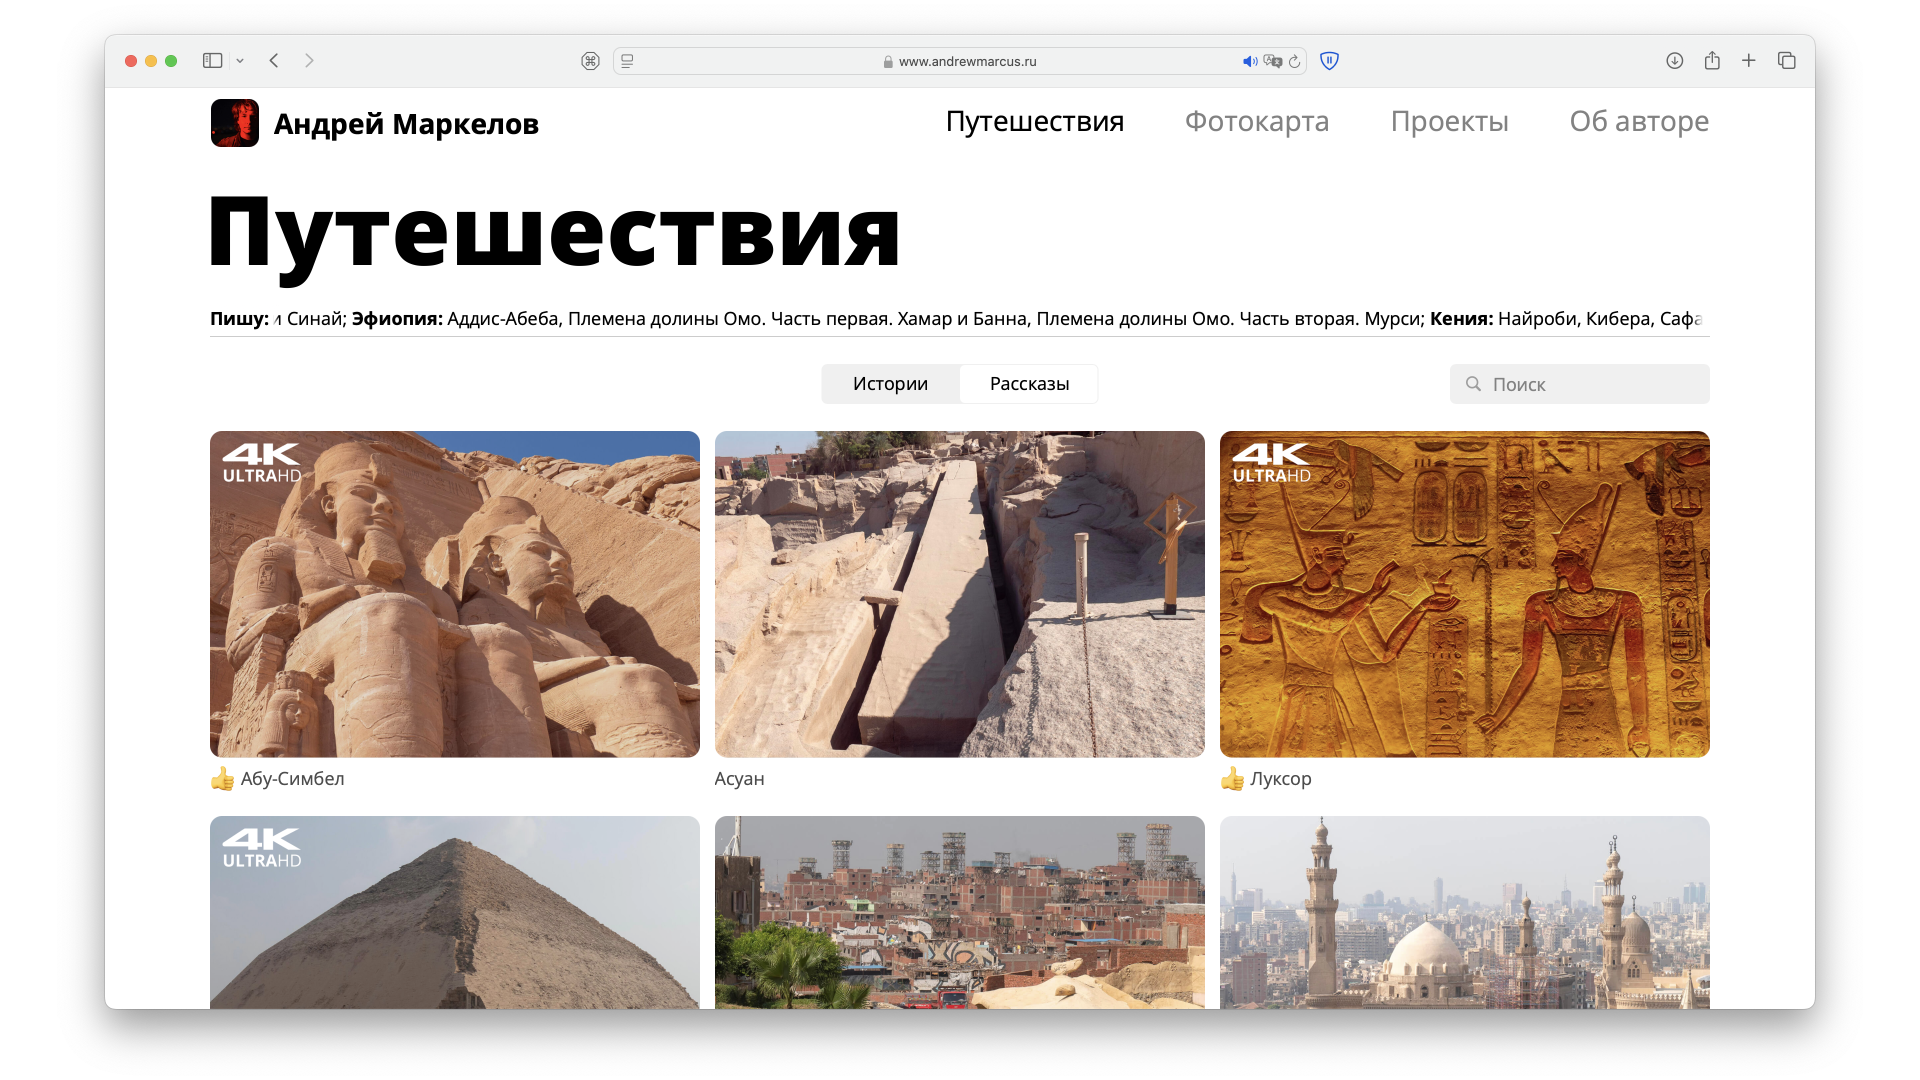Expand the sidebar tab group dropdown arrow

[240, 61]
